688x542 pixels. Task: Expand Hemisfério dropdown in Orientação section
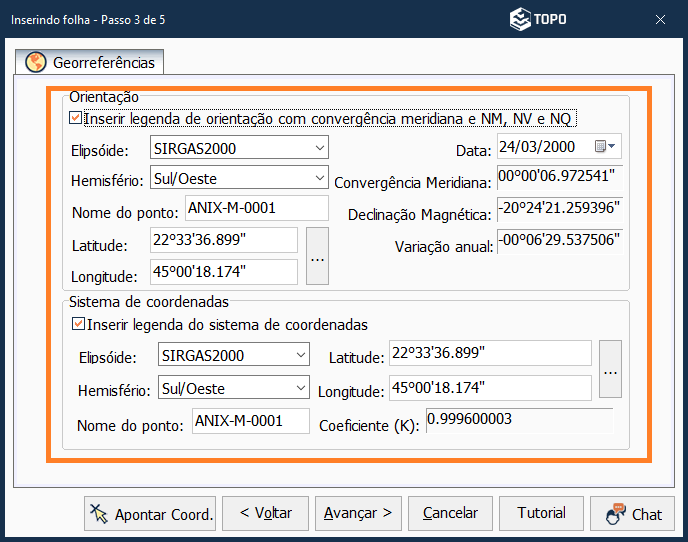[319, 178]
